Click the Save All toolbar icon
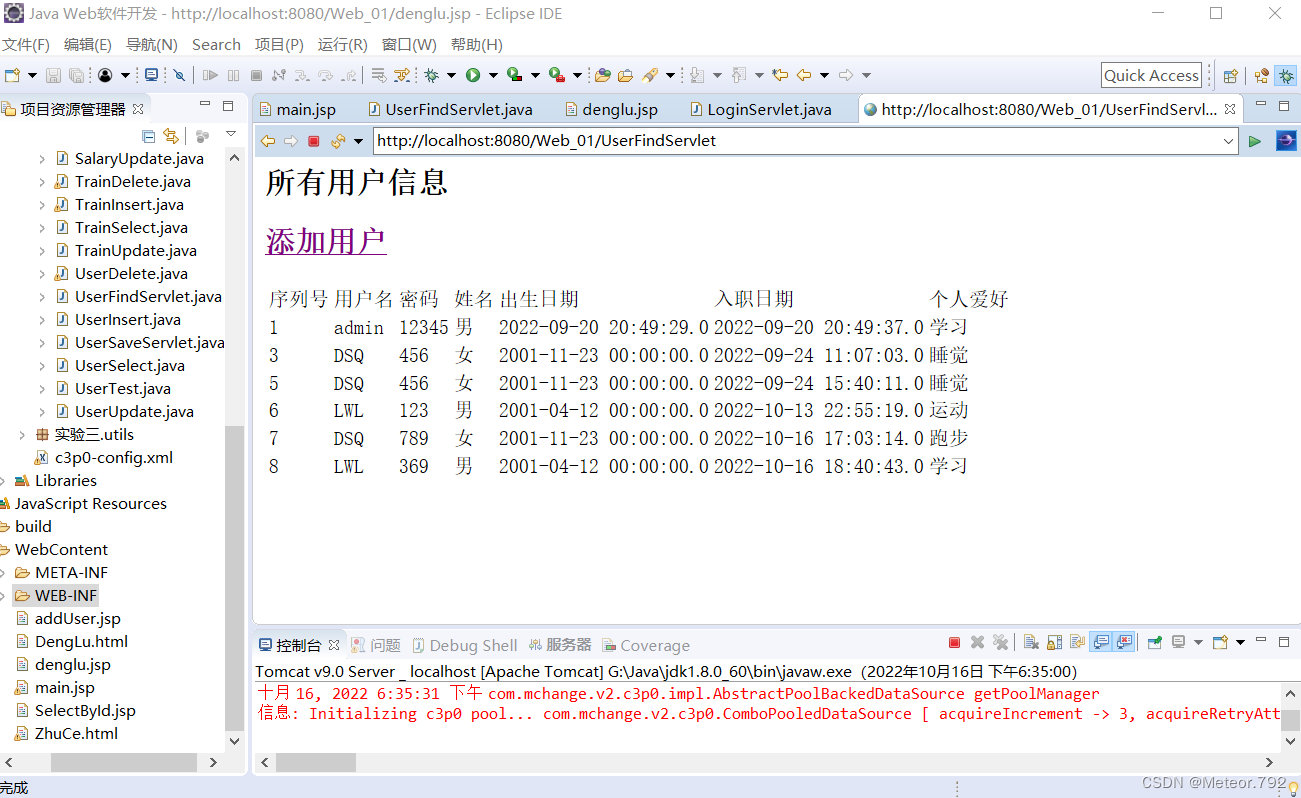The width and height of the screenshot is (1301, 798). (x=77, y=75)
